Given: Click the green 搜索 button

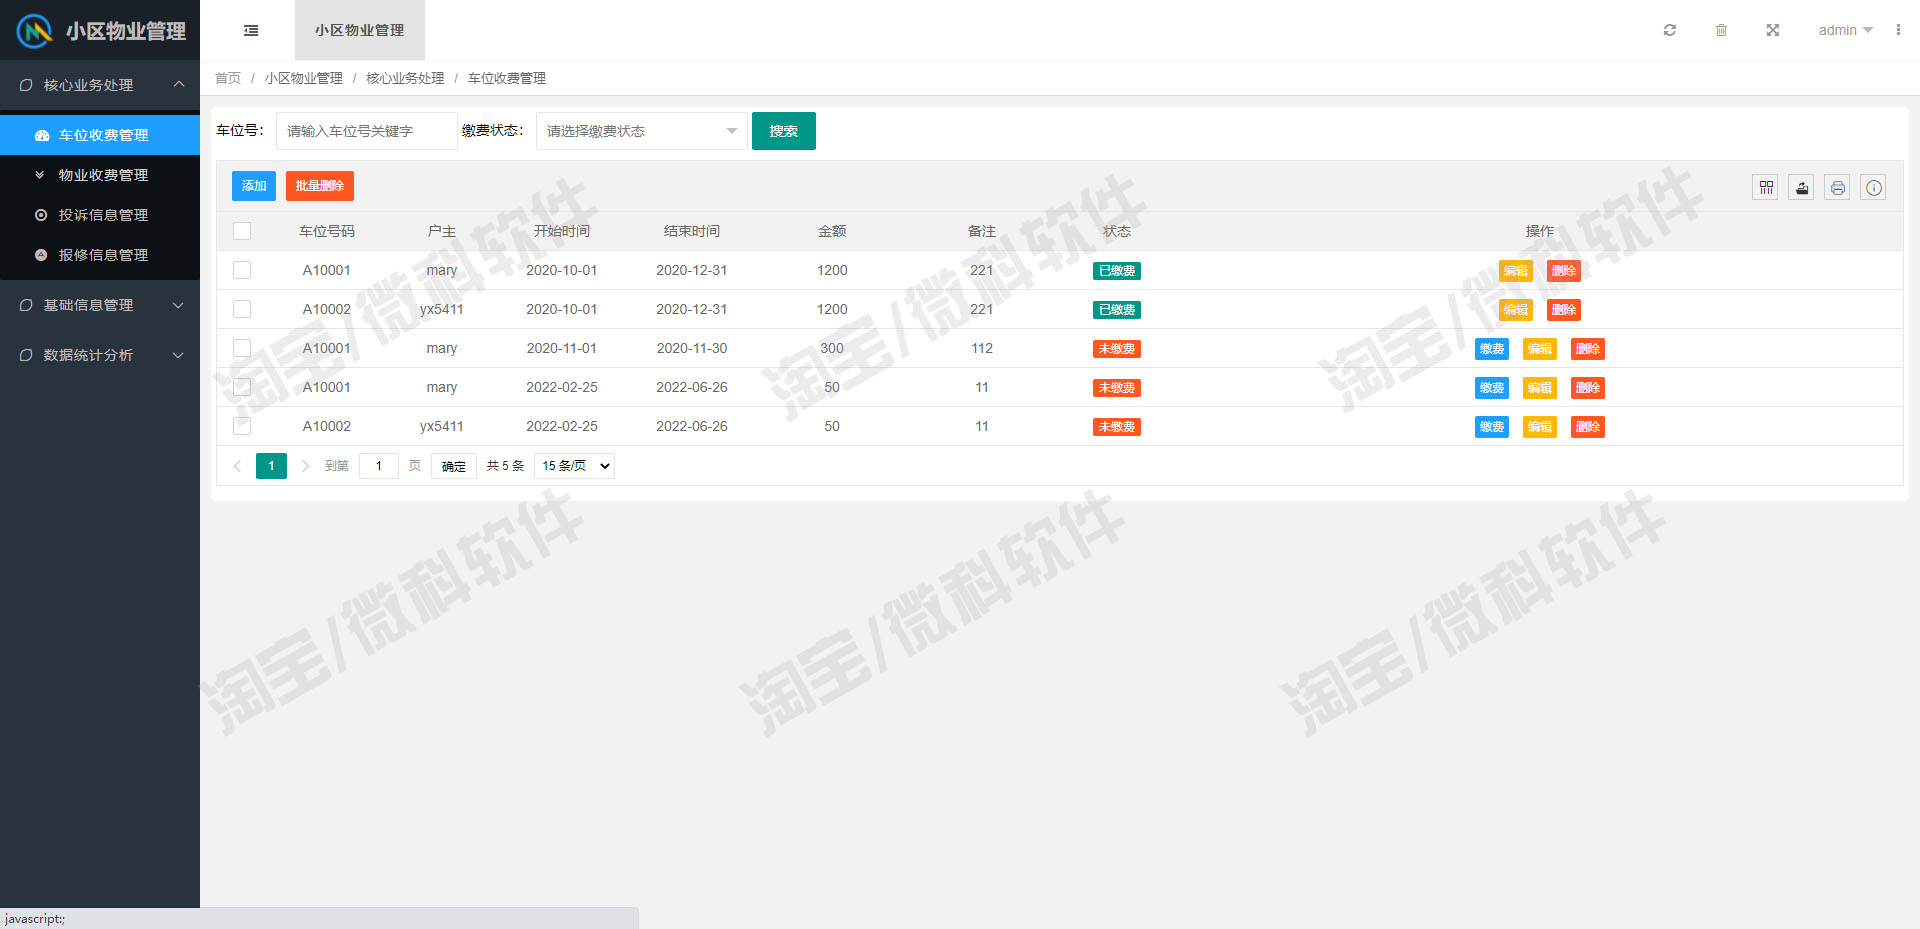Looking at the screenshot, I should [784, 131].
